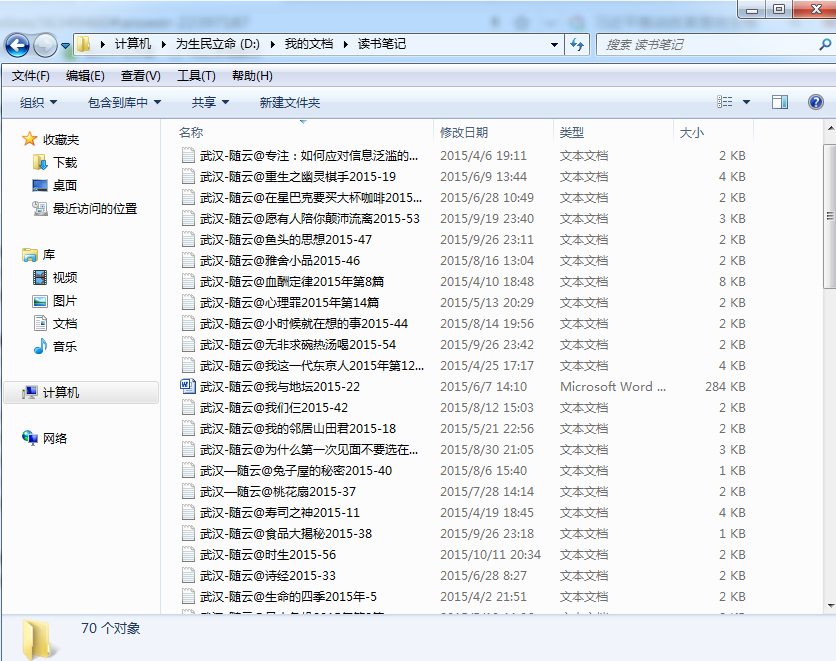Viewport: 836px width, 661px height.
Task: Select file icon of 重生之幽灵棋手2015-19
Action: click(188, 176)
